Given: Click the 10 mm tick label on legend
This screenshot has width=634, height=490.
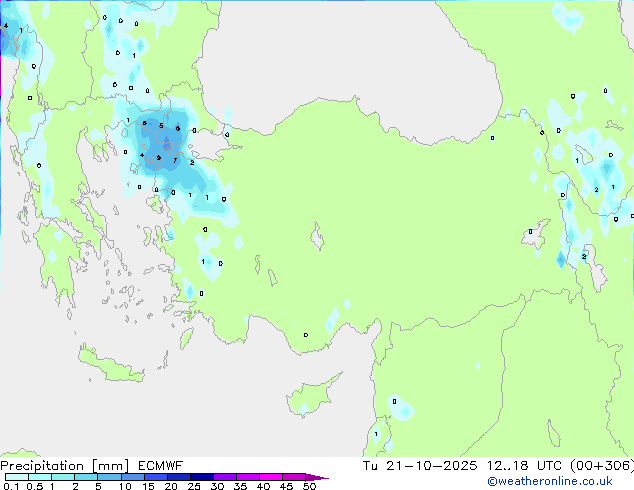Looking at the screenshot, I should [124, 487].
